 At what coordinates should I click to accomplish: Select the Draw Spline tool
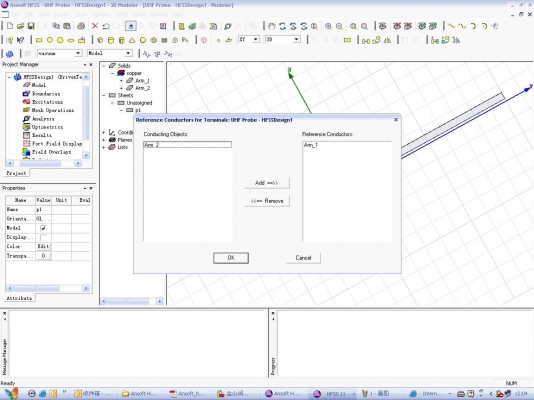coord(462,26)
